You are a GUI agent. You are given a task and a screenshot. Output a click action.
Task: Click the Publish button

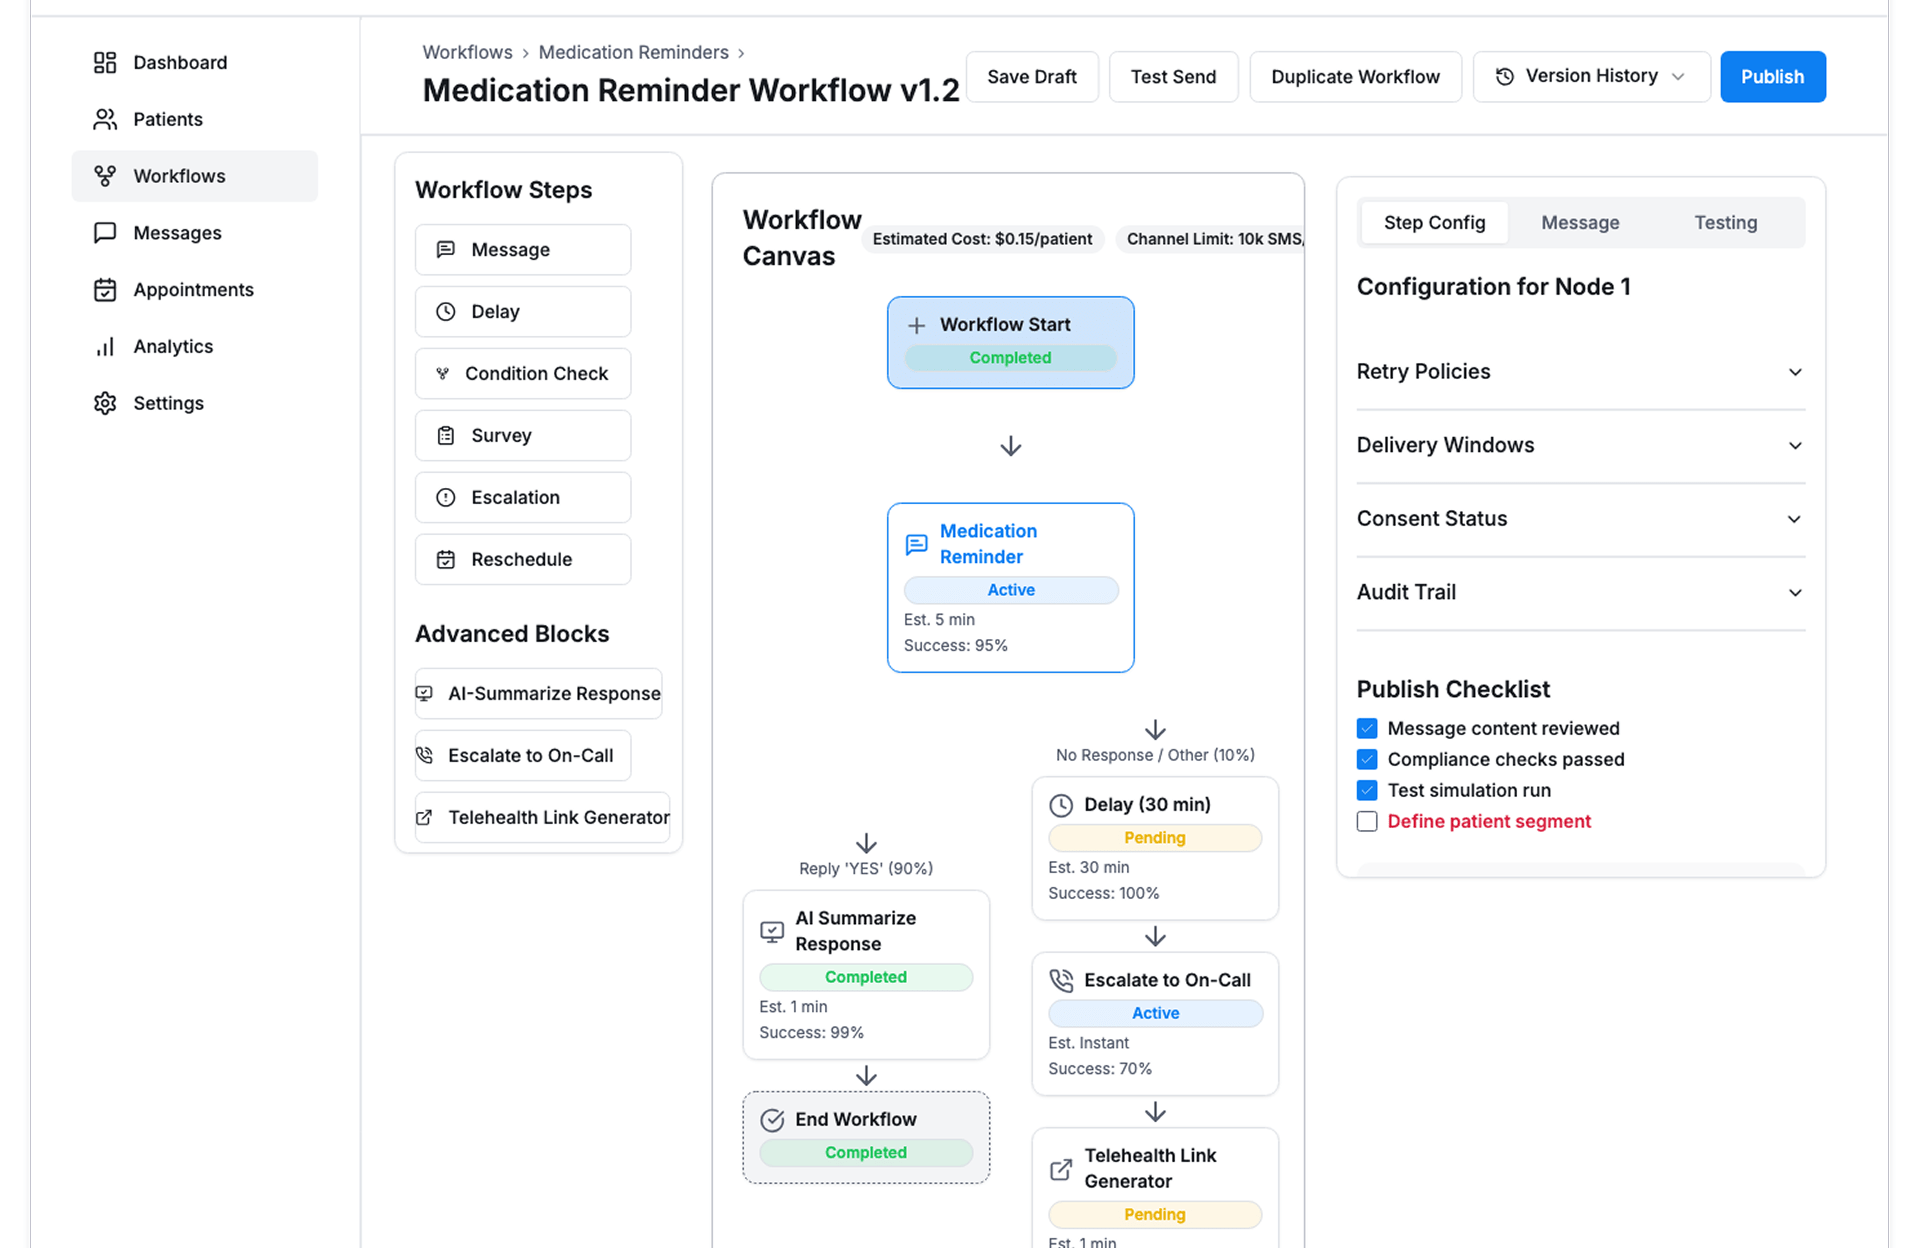coord(1772,77)
